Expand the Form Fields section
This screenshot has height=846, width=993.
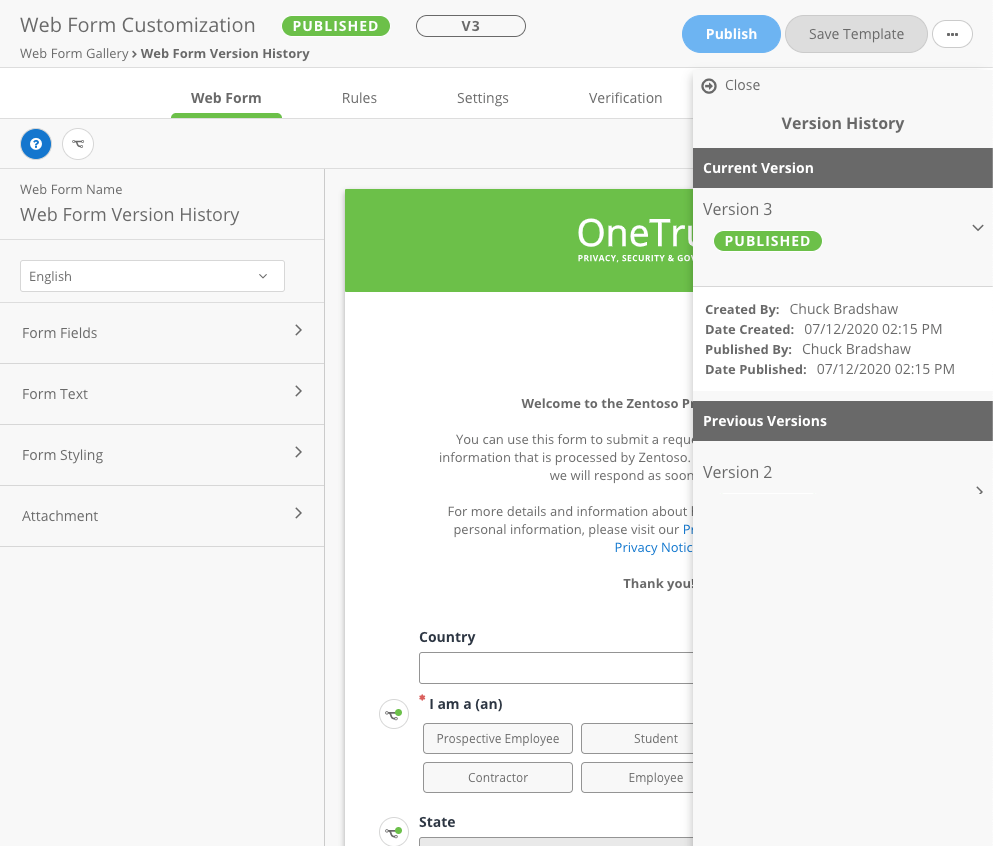162,332
